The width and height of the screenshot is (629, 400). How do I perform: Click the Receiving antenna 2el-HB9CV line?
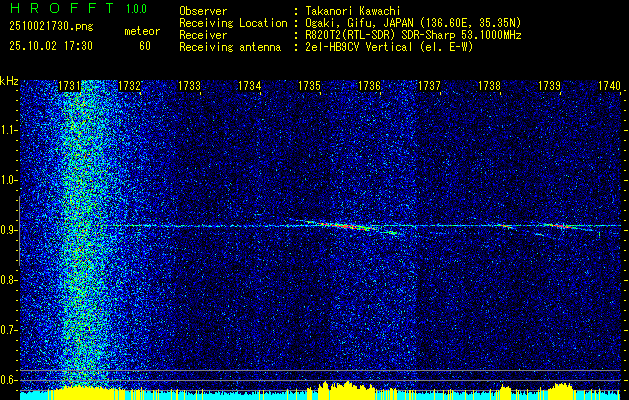click(x=389, y=47)
